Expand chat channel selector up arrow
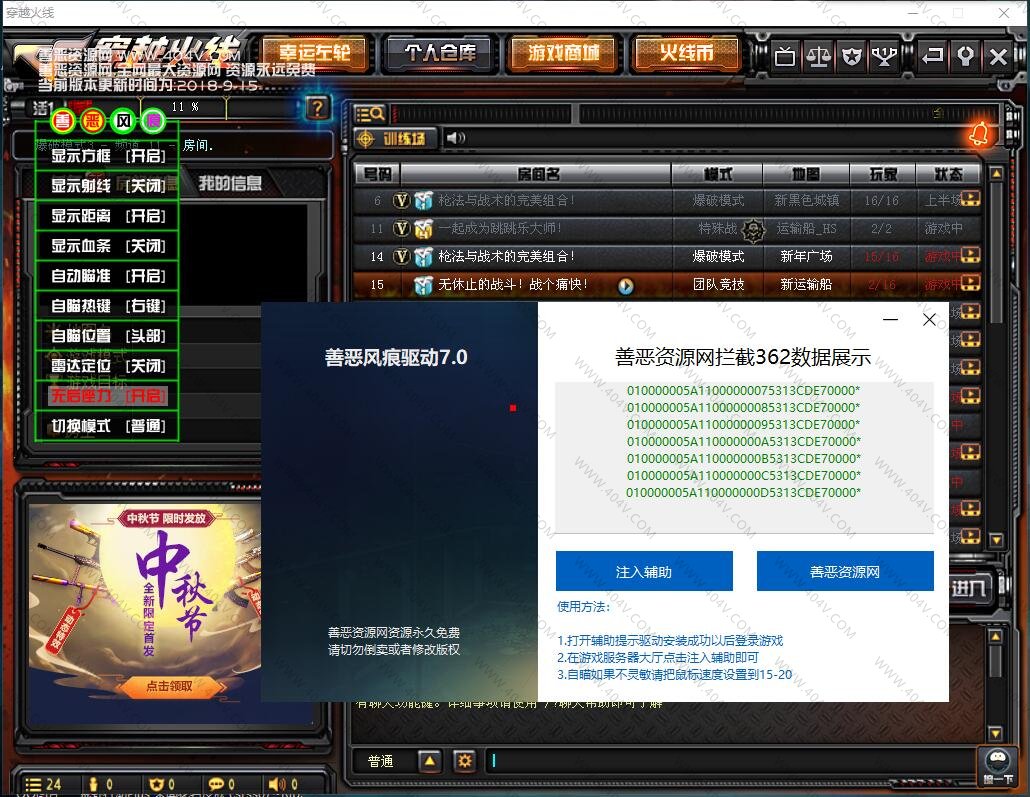Screen dimensions: 1030x797 click(x=429, y=761)
